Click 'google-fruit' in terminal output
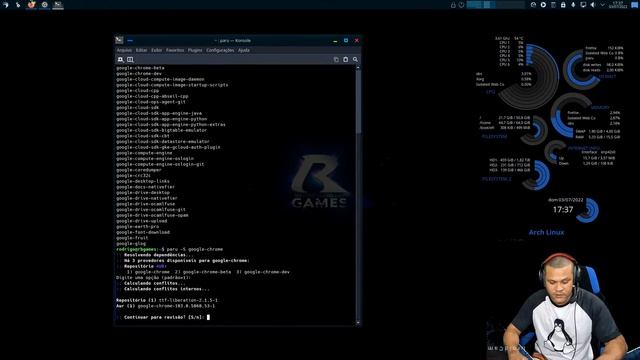Screen dimensions: 640x360 click(132, 238)
